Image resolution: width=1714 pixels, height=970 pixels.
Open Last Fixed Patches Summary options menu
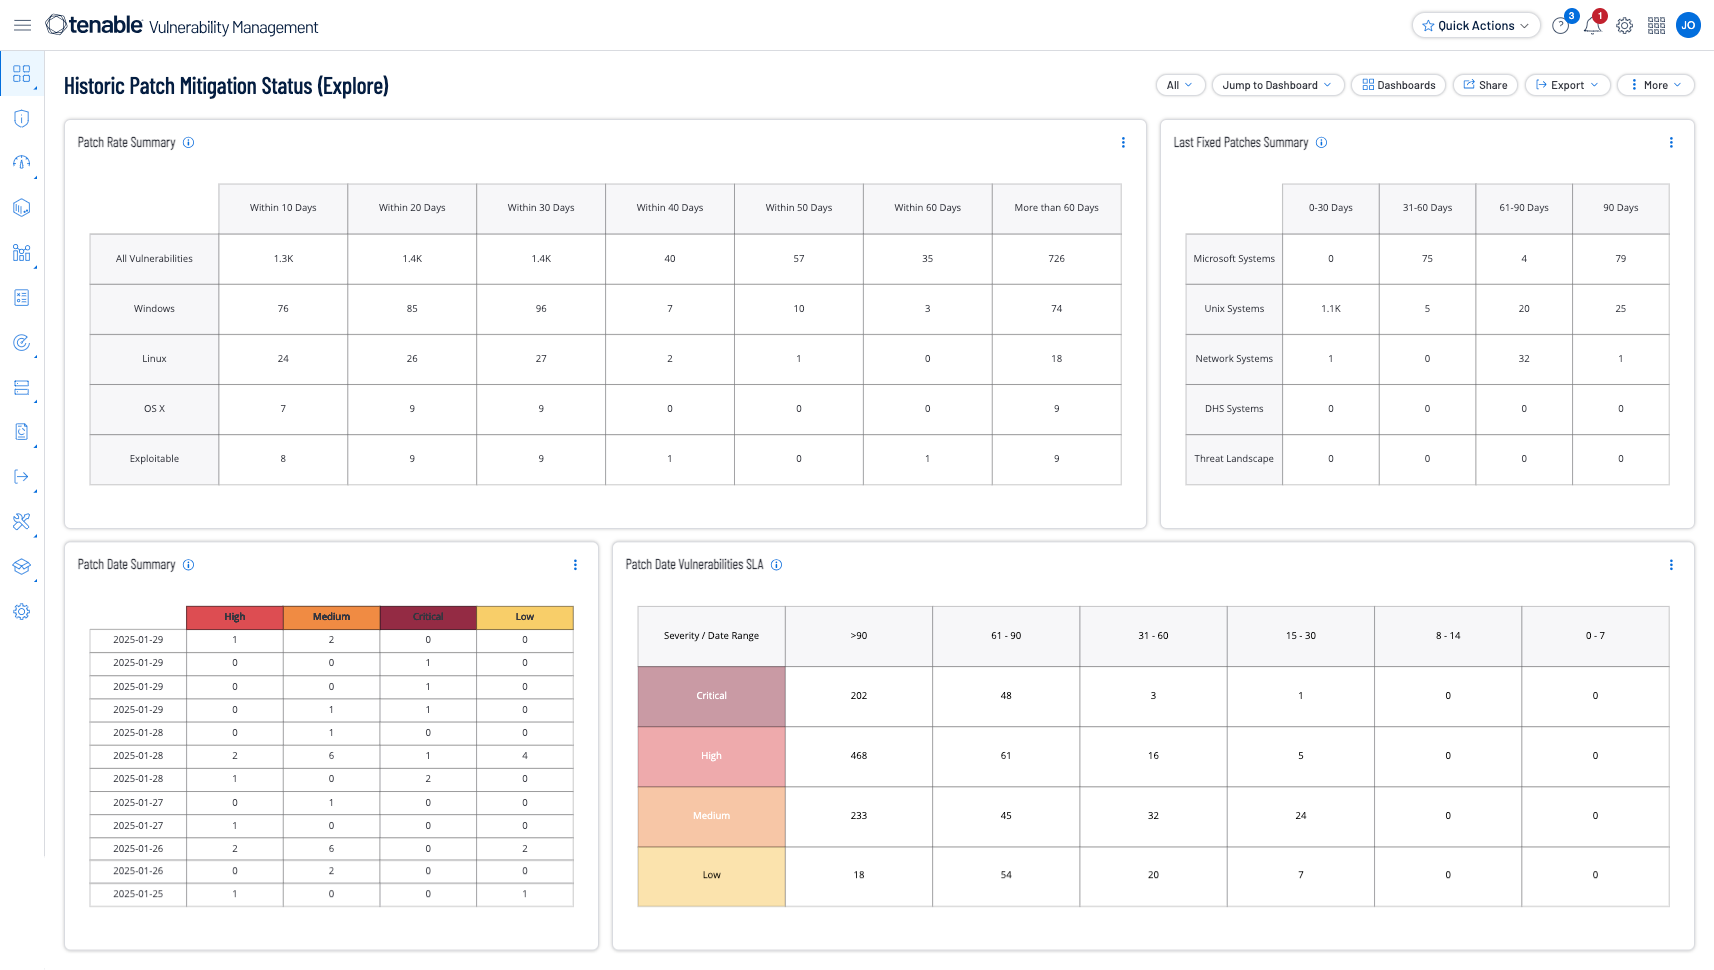pos(1671,143)
